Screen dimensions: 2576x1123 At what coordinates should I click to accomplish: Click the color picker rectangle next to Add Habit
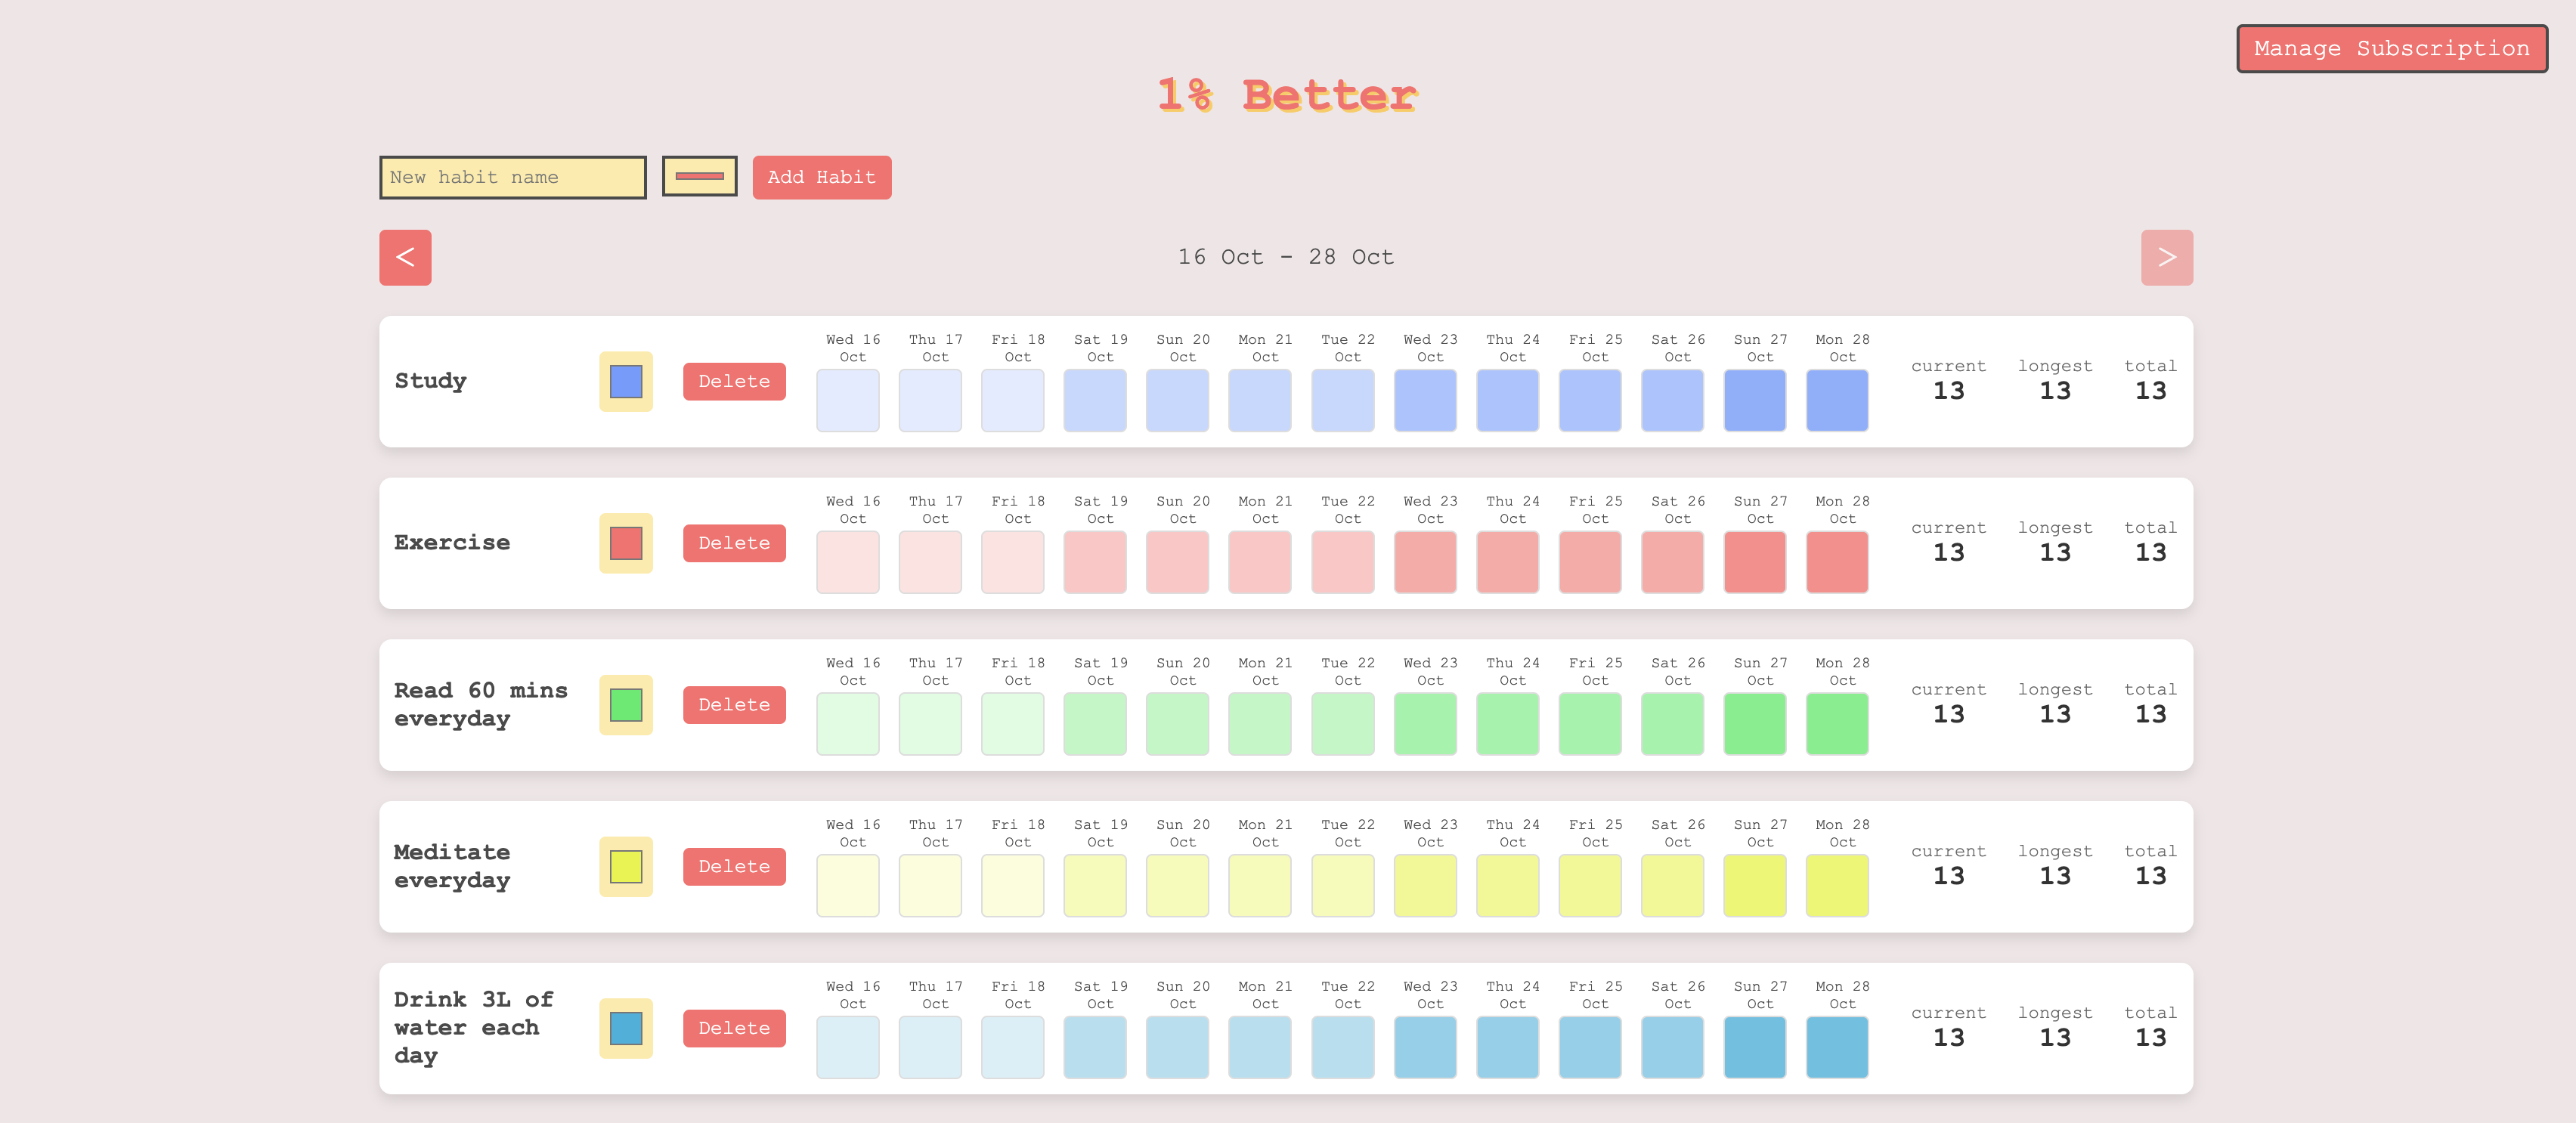point(700,175)
